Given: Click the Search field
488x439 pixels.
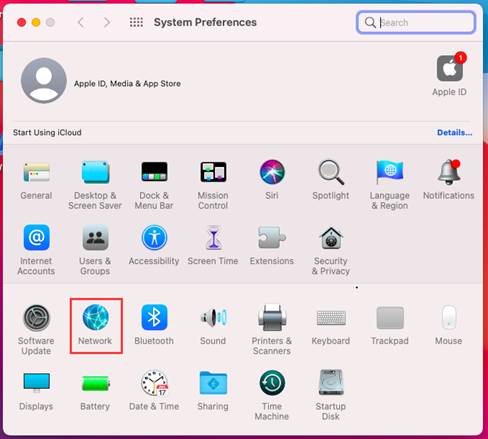Looking at the screenshot, I should 416,22.
